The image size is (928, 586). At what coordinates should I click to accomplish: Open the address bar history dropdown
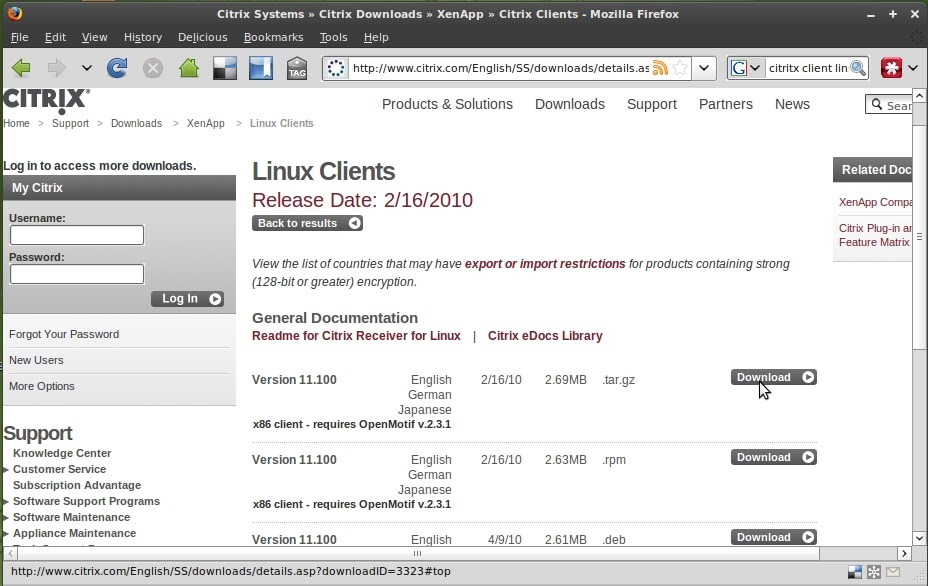[x=704, y=68]
